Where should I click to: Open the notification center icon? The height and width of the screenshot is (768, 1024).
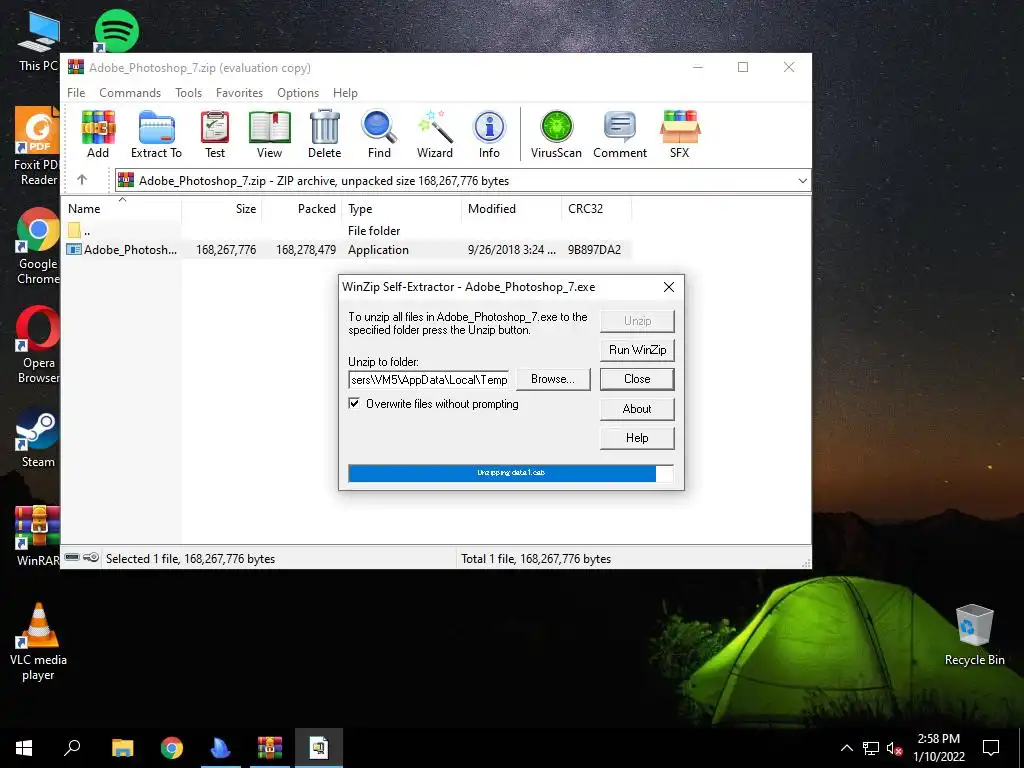[x=991, y=748]
